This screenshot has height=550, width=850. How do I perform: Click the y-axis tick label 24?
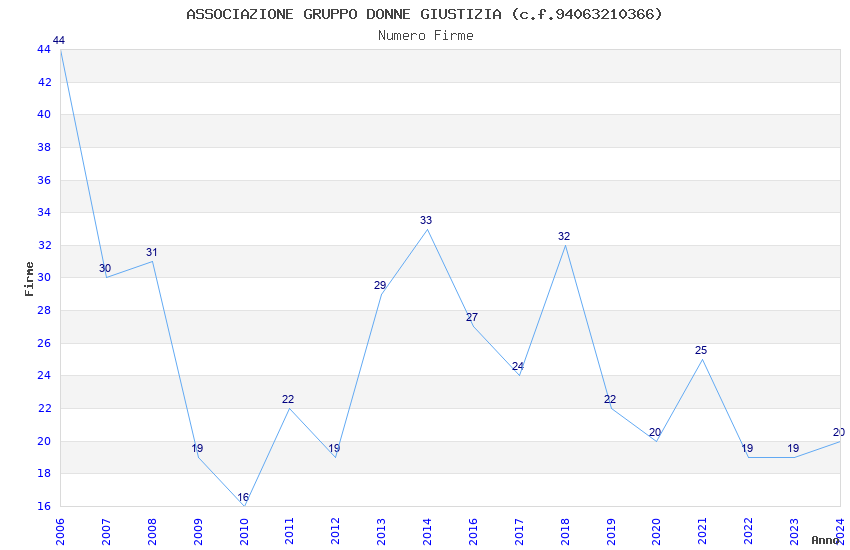(44, 376)
